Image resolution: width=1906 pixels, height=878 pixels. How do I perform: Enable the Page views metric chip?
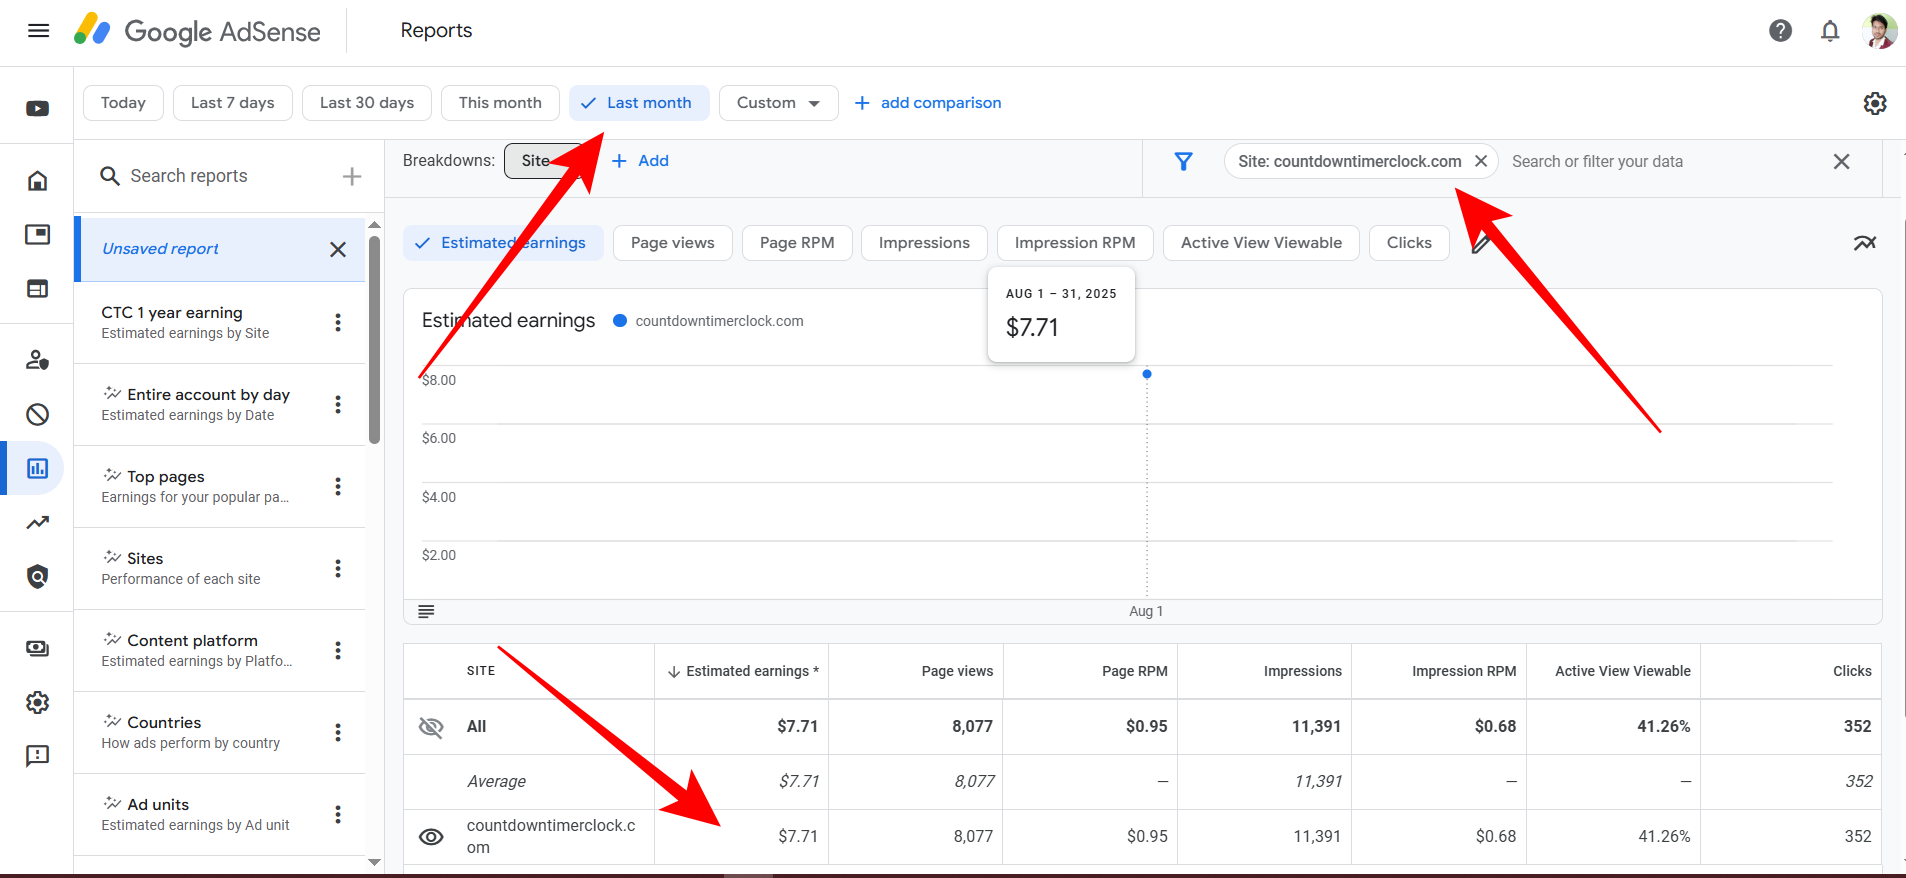pos(673,243)
